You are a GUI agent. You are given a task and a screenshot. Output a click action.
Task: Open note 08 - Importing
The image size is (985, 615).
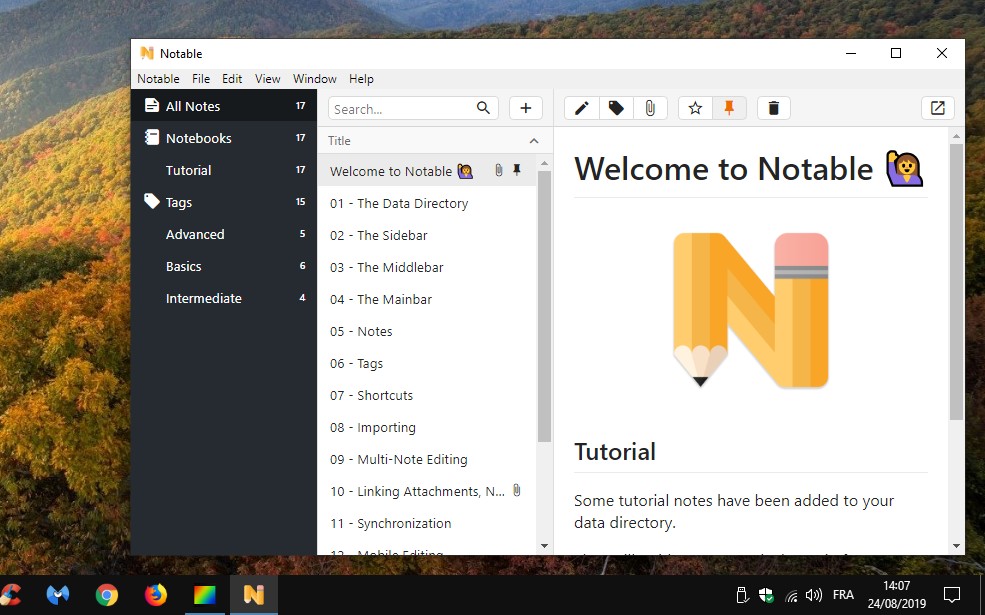pos(427,427)
